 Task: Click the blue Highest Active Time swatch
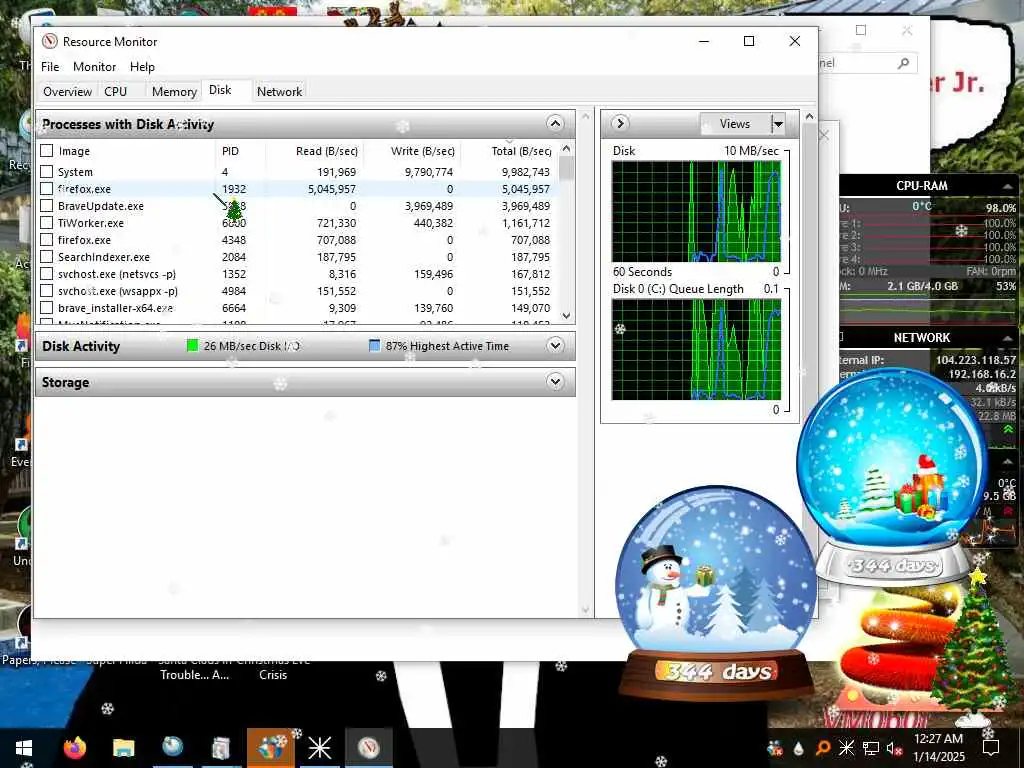[374, 345]
